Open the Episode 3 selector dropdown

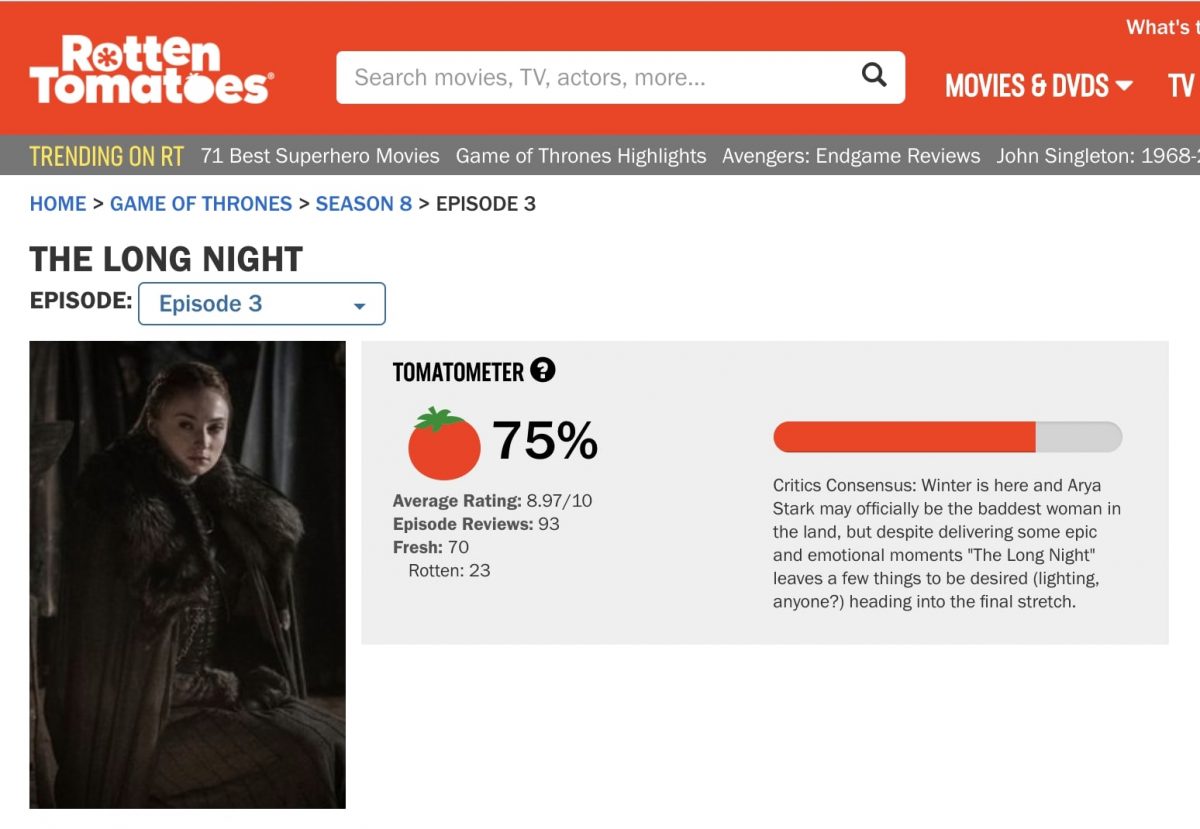coord(261,304)
